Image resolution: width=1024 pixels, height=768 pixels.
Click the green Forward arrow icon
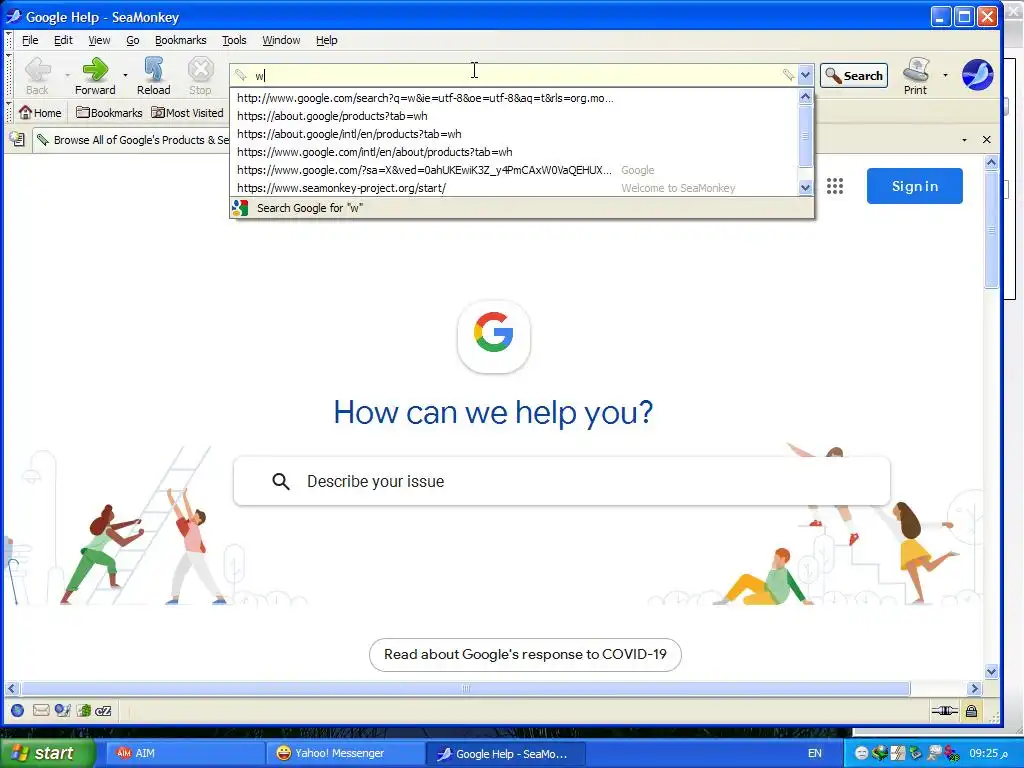95,69
